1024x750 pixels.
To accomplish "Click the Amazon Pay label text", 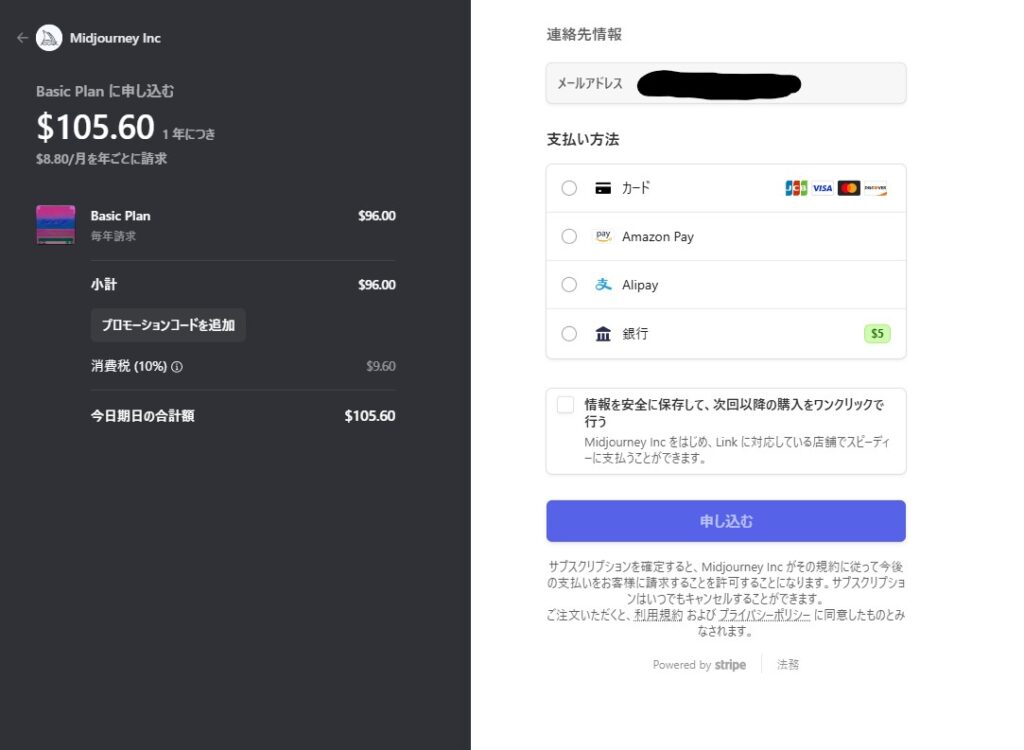I will 658,236.
